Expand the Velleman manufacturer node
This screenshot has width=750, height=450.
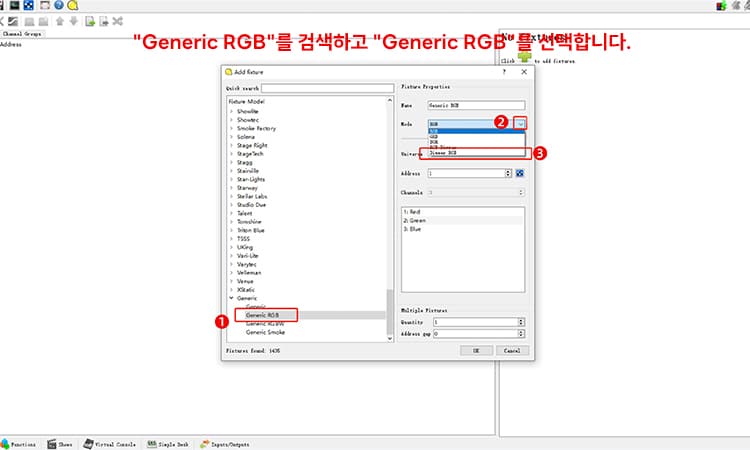232,273
